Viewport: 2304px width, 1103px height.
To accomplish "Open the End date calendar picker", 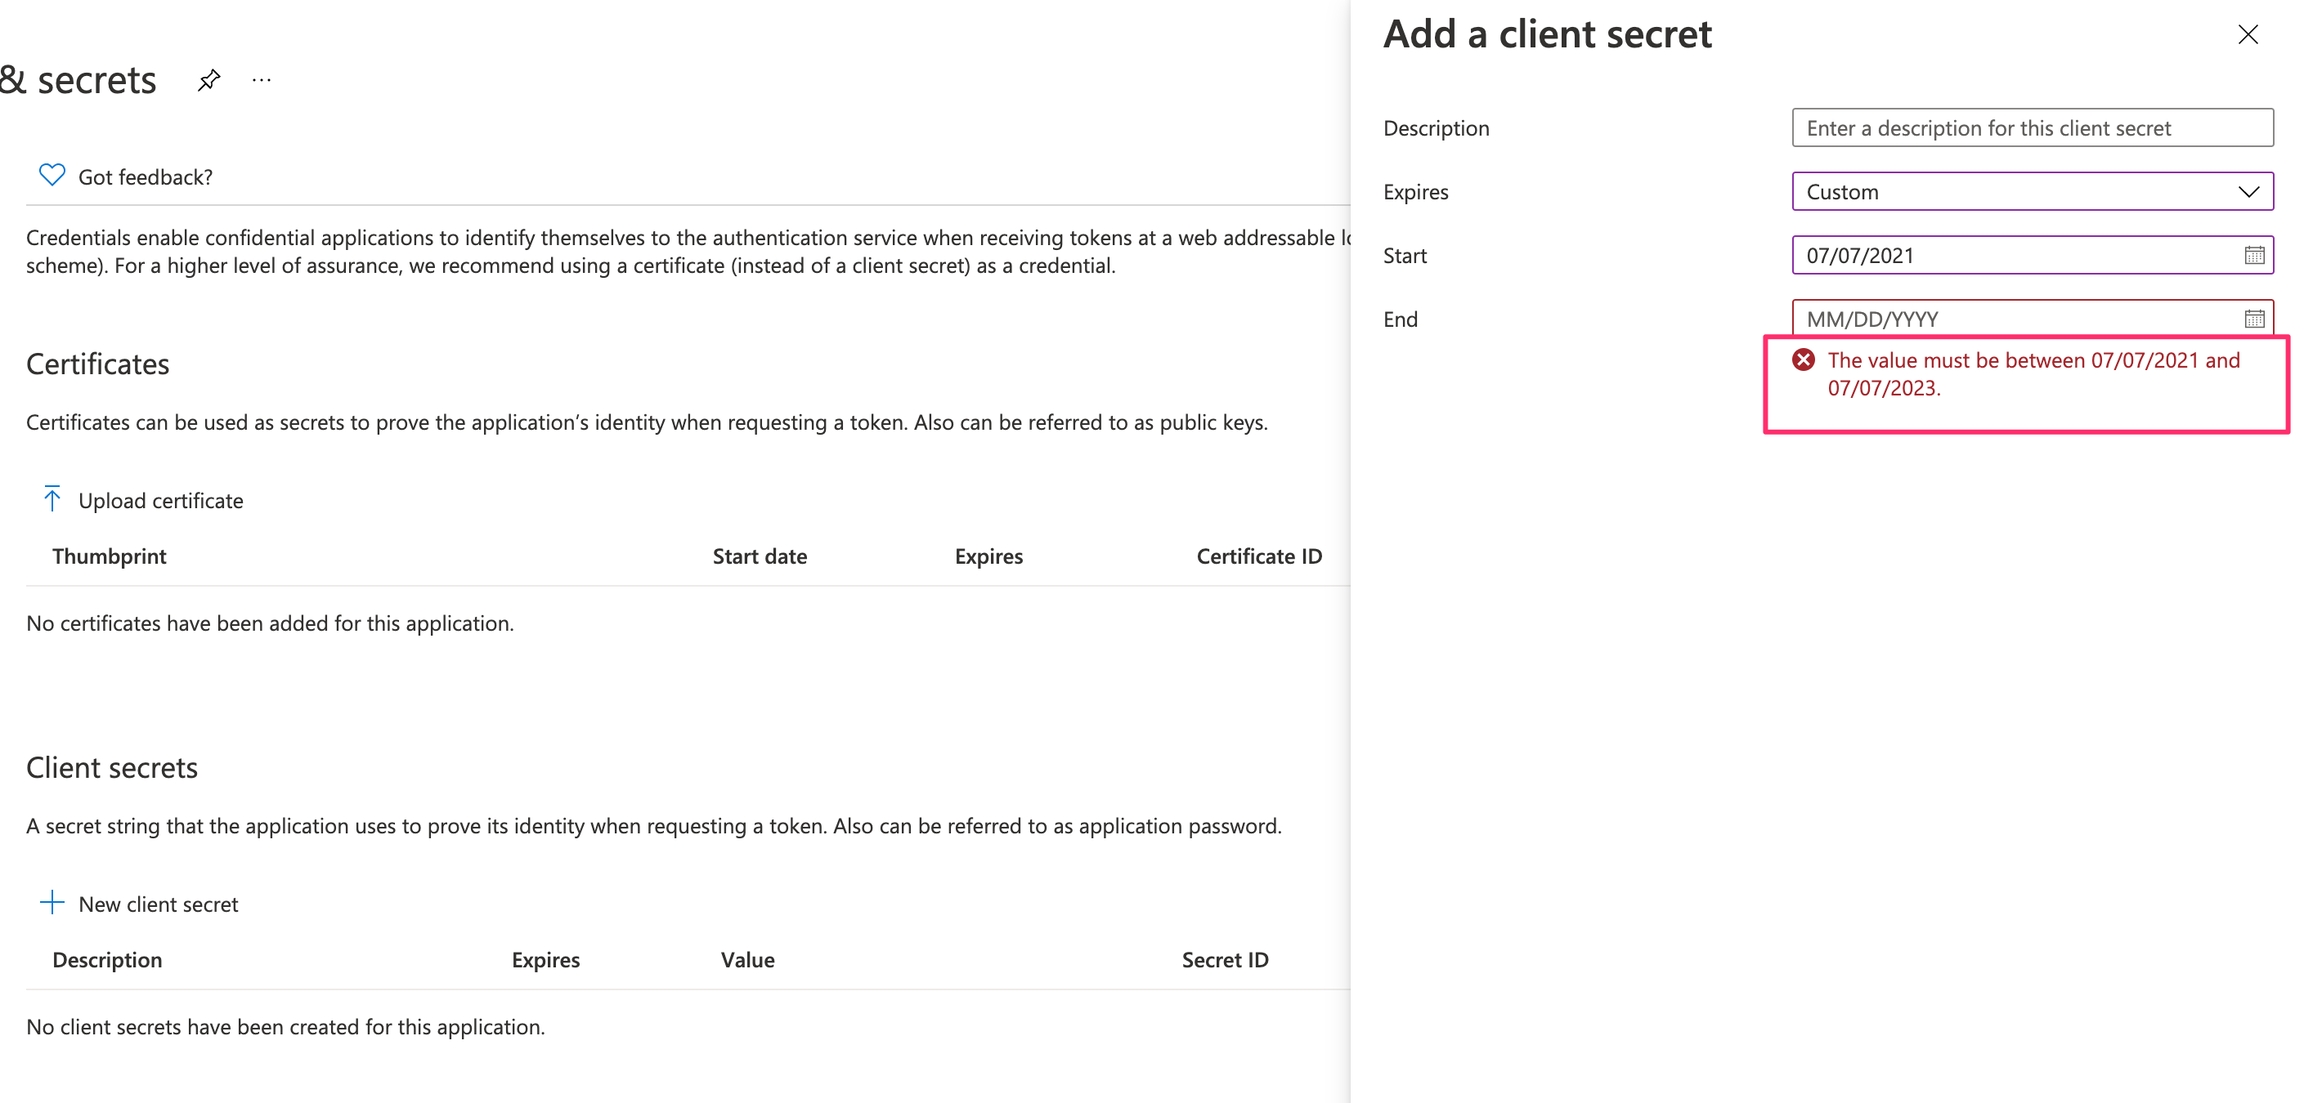I will (2254, 319).
